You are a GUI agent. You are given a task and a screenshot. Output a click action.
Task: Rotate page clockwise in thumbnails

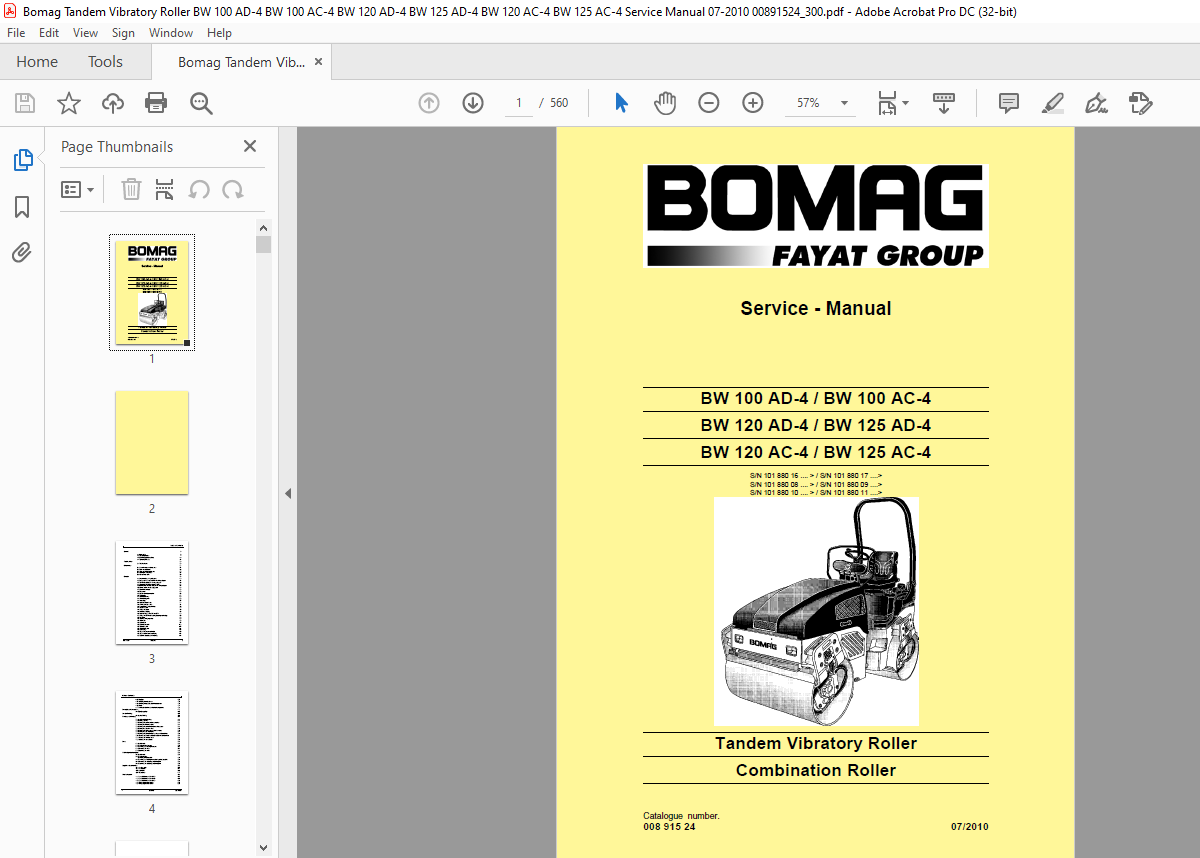click(233, 189)
